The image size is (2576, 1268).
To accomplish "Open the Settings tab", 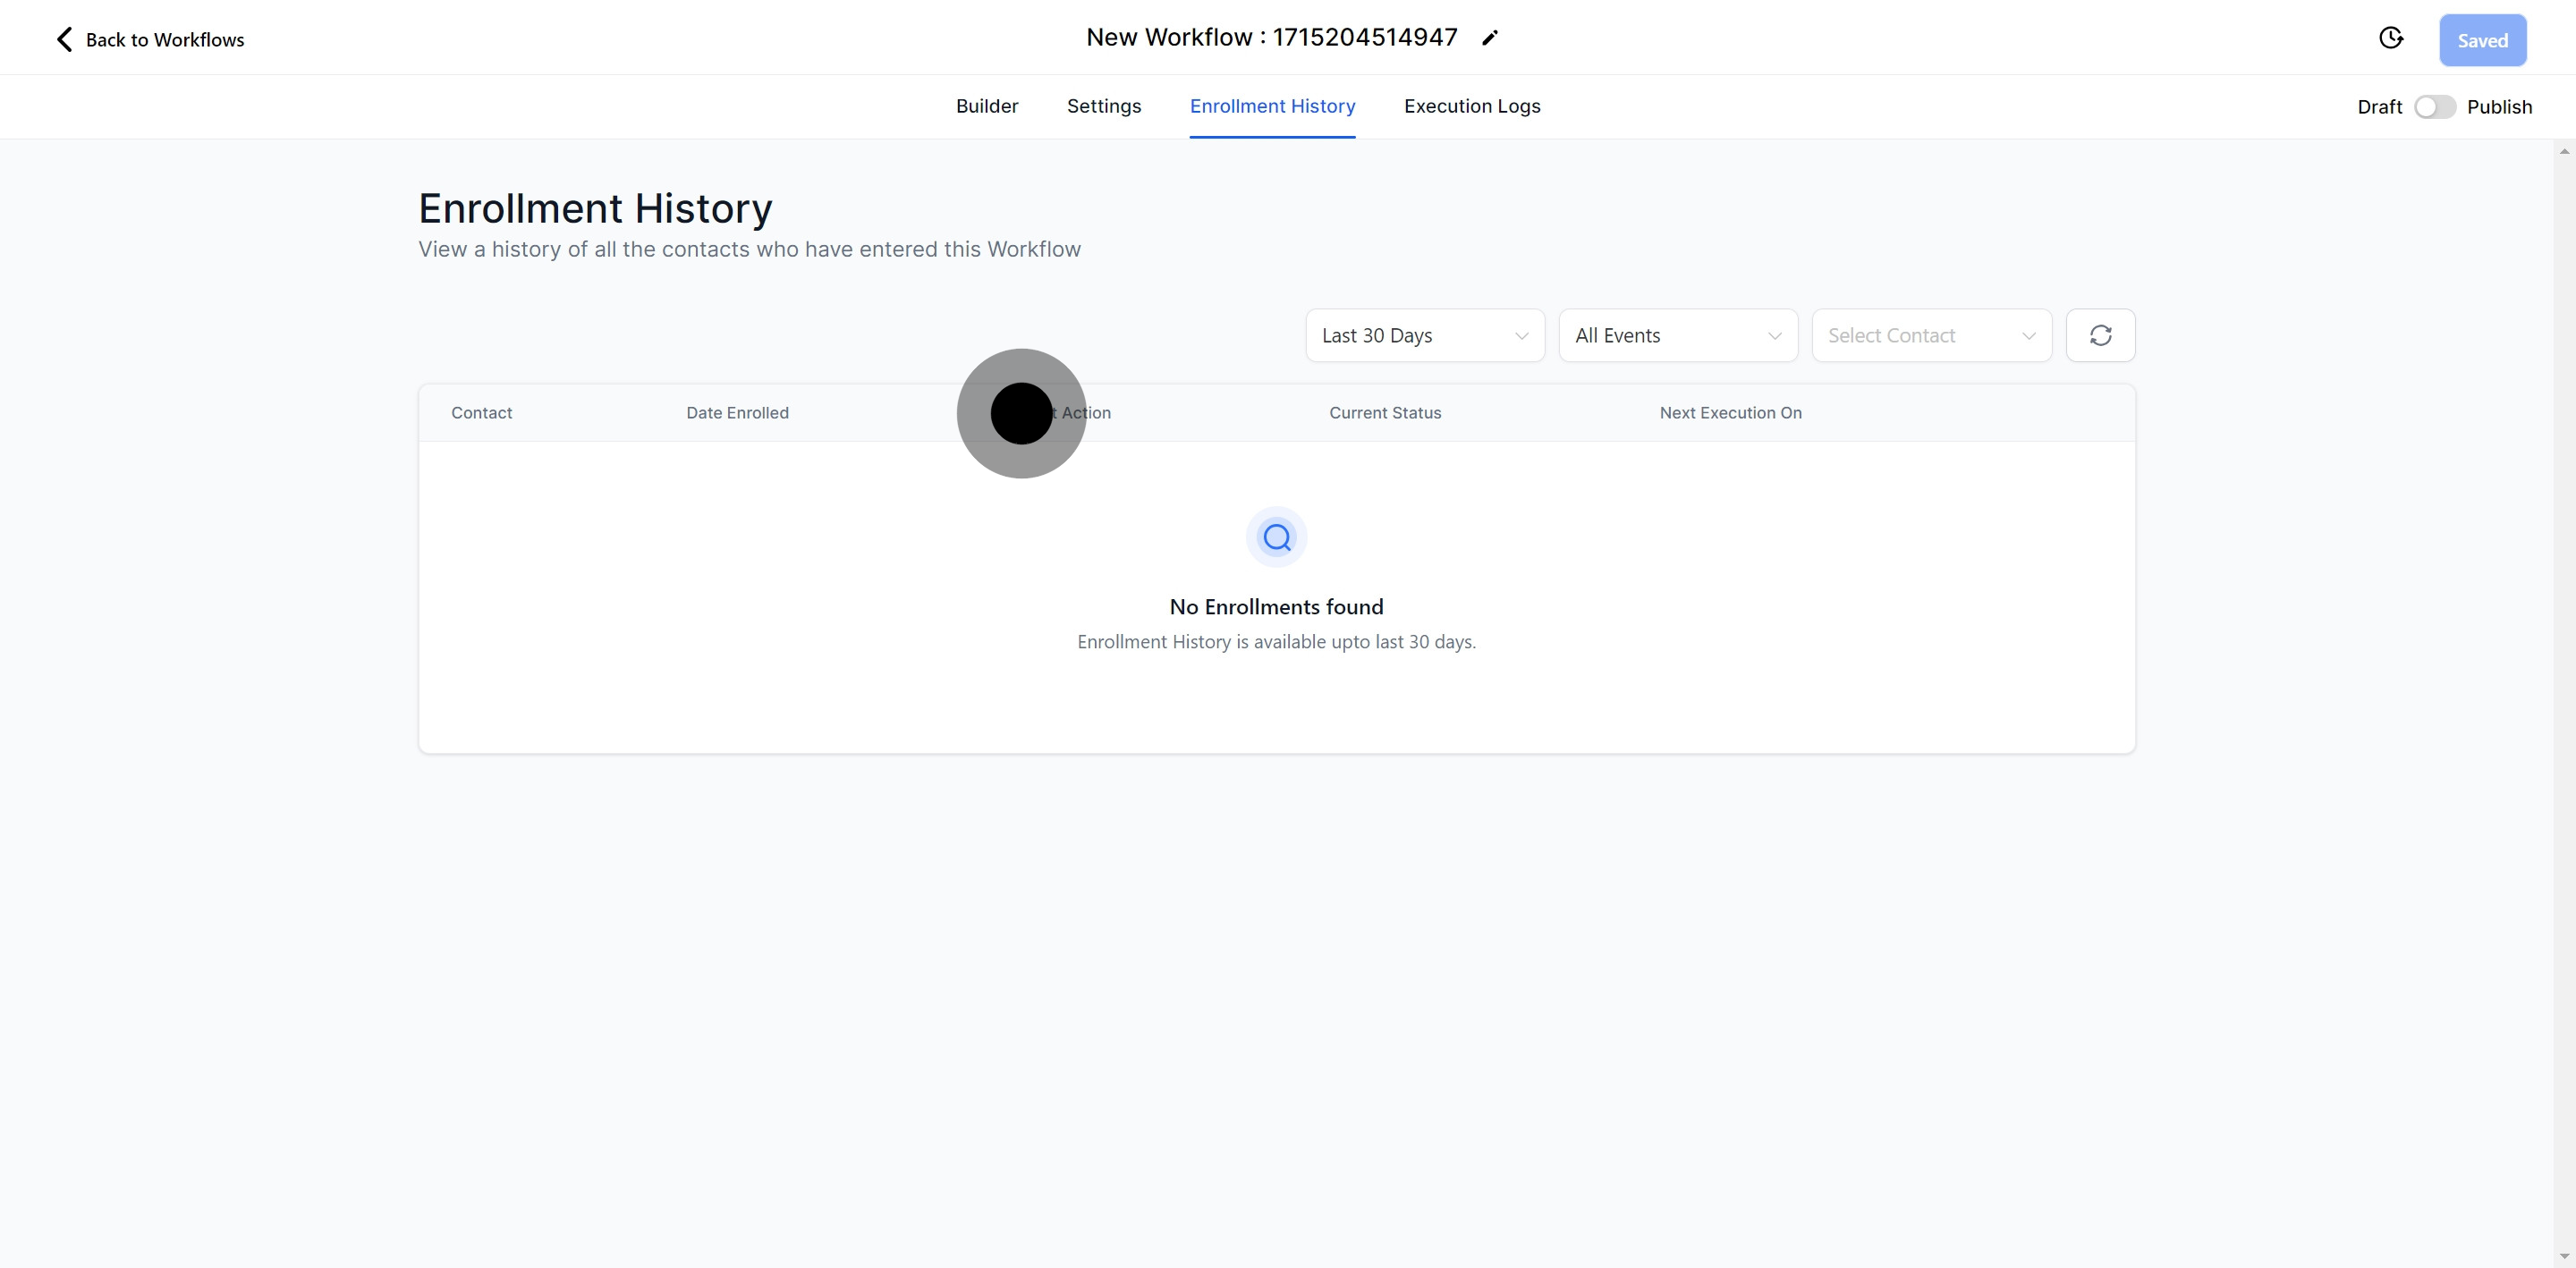I will tap(1103, 106).
